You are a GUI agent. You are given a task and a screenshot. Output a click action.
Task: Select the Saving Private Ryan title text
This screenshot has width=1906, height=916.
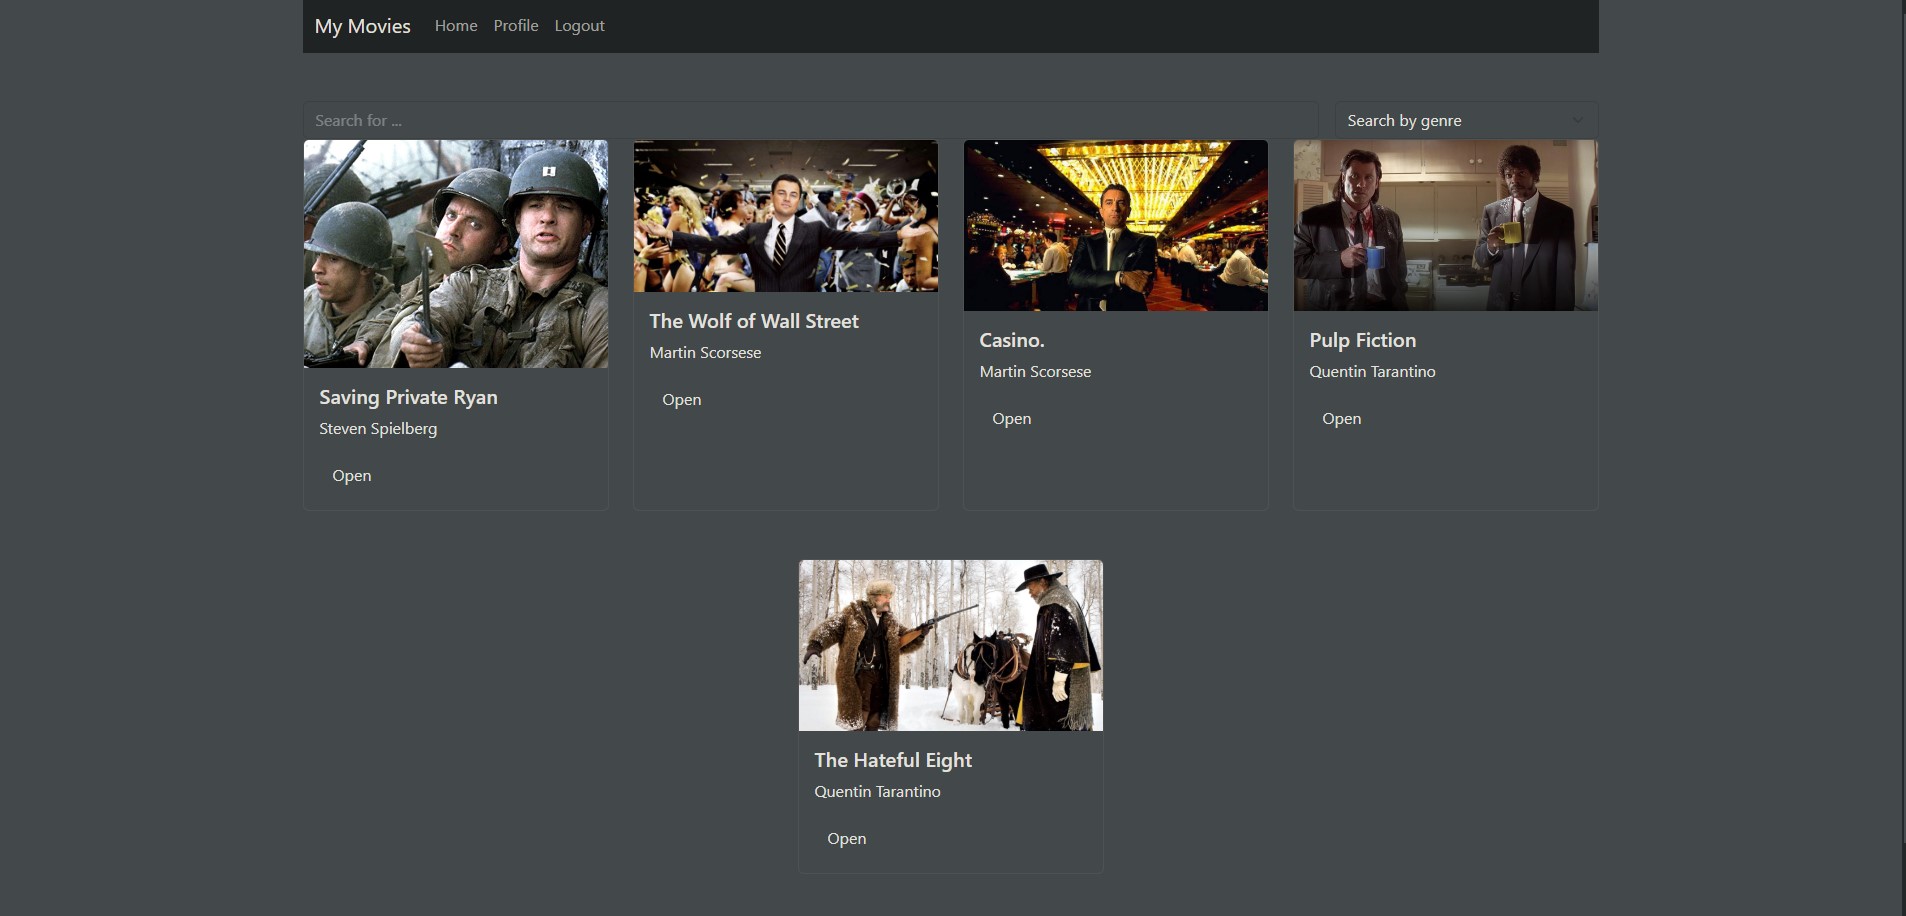point(408,397)
